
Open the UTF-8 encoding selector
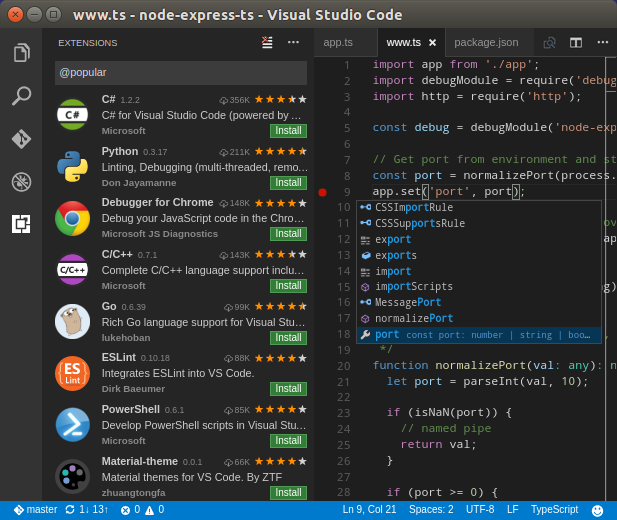coord(480,510)
